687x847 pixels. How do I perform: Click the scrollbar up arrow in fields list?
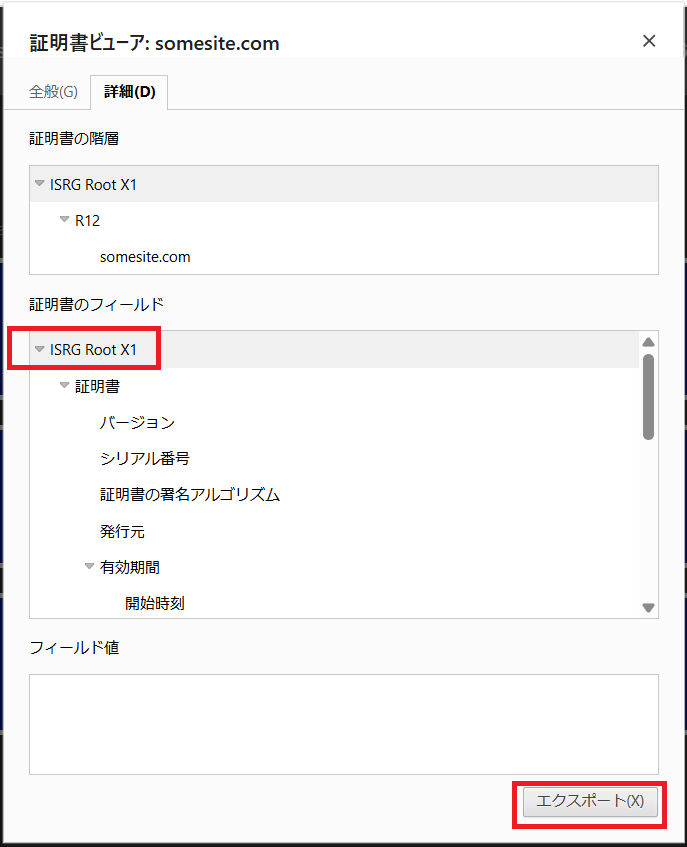click(648, 342)
